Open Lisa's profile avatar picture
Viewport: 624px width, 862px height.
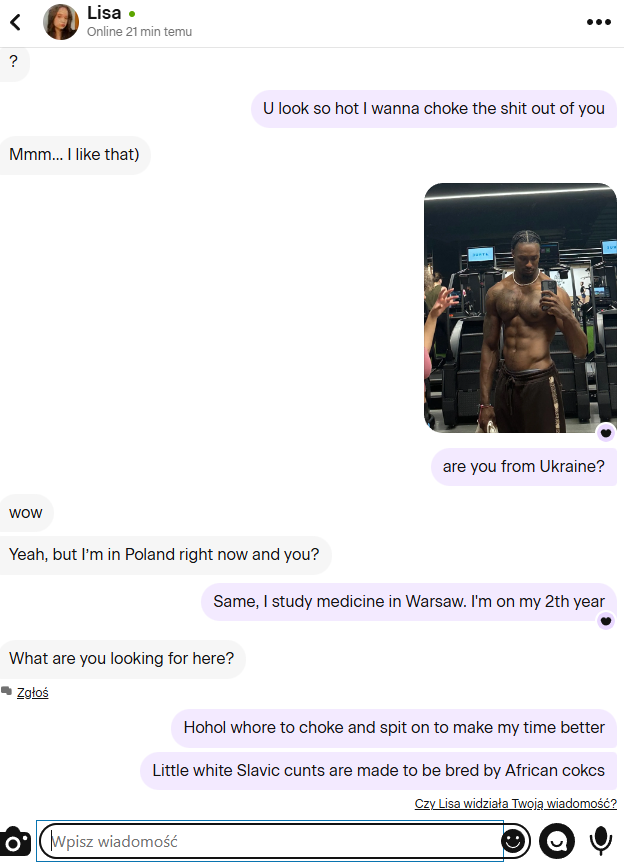click(60, 22)
